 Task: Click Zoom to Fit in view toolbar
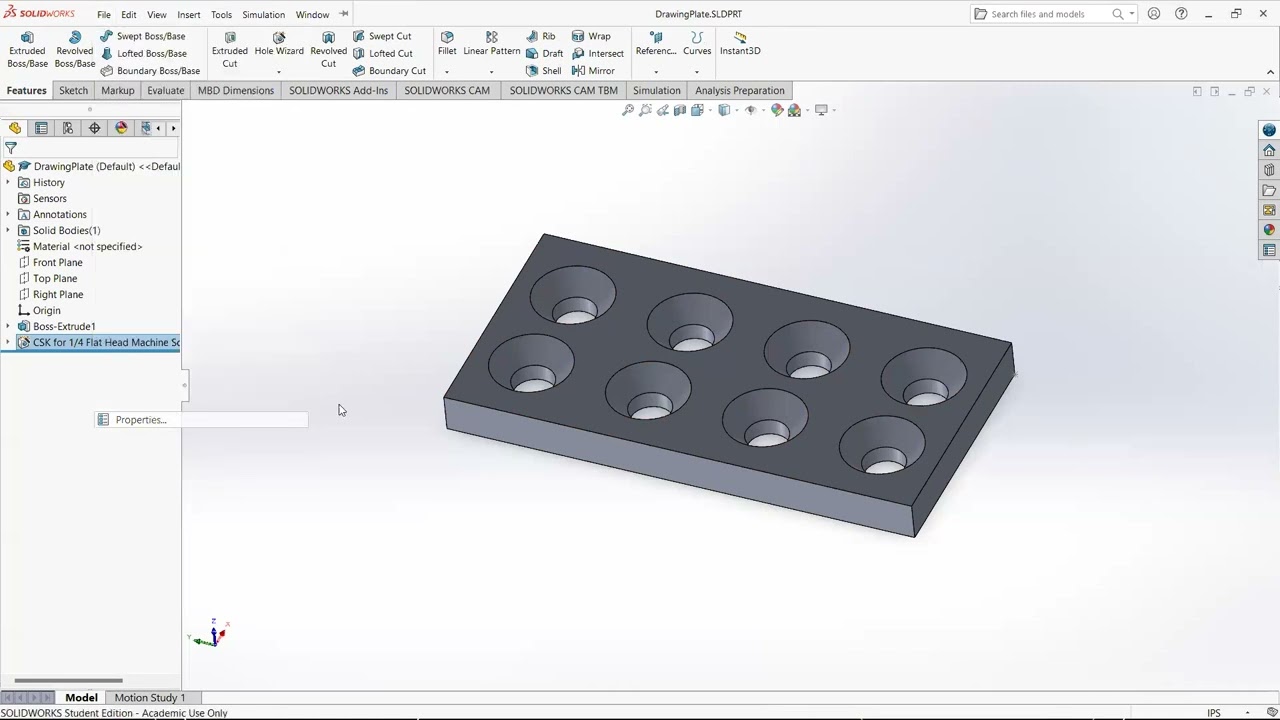click(x=628, y=110)
